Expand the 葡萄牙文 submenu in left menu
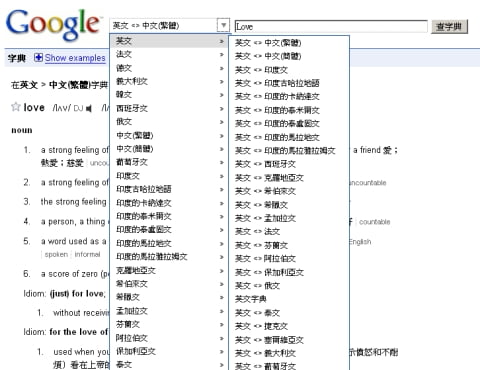Screen dimensions: 480x370 pyautogui.click(x=169, y=162)
